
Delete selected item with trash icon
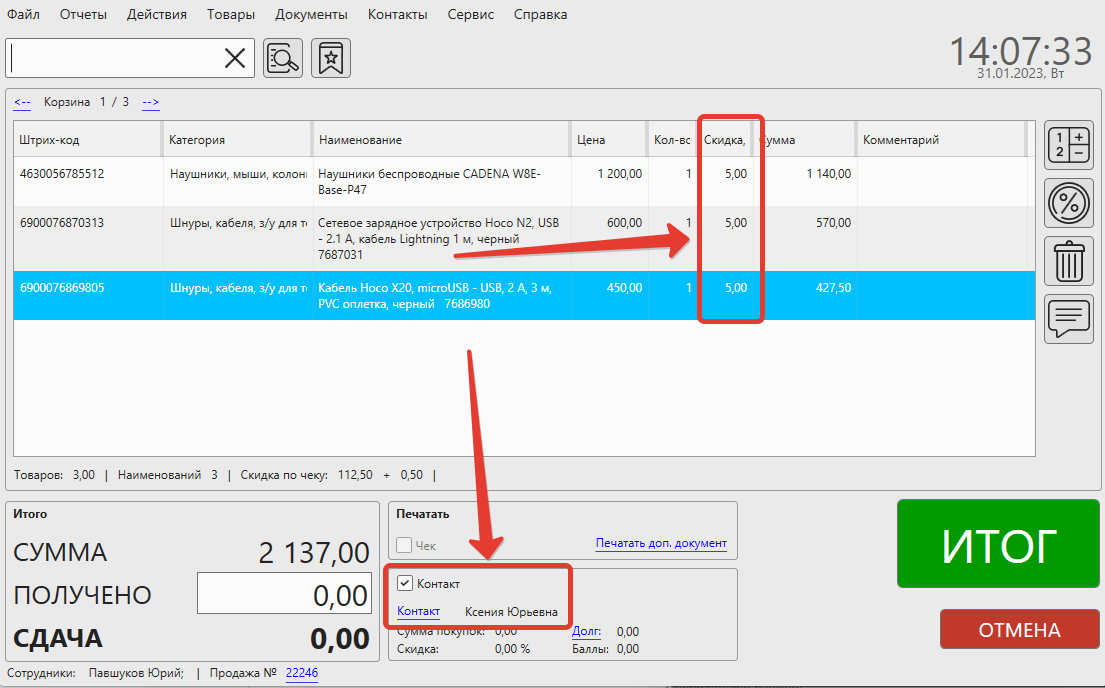[x=1068, y=262]
